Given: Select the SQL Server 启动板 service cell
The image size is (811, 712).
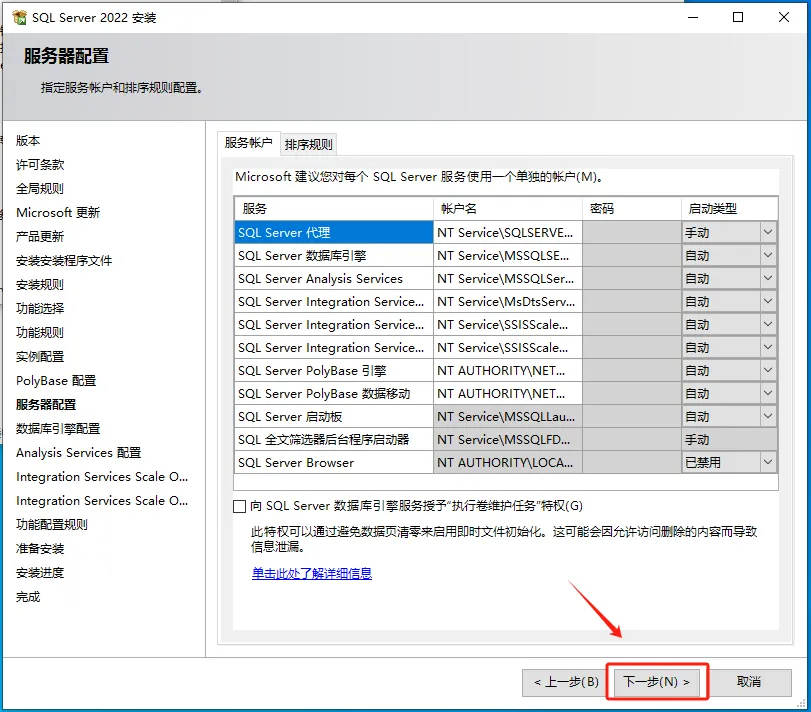Looking at the screenshot, I should (x=334, y=416).
